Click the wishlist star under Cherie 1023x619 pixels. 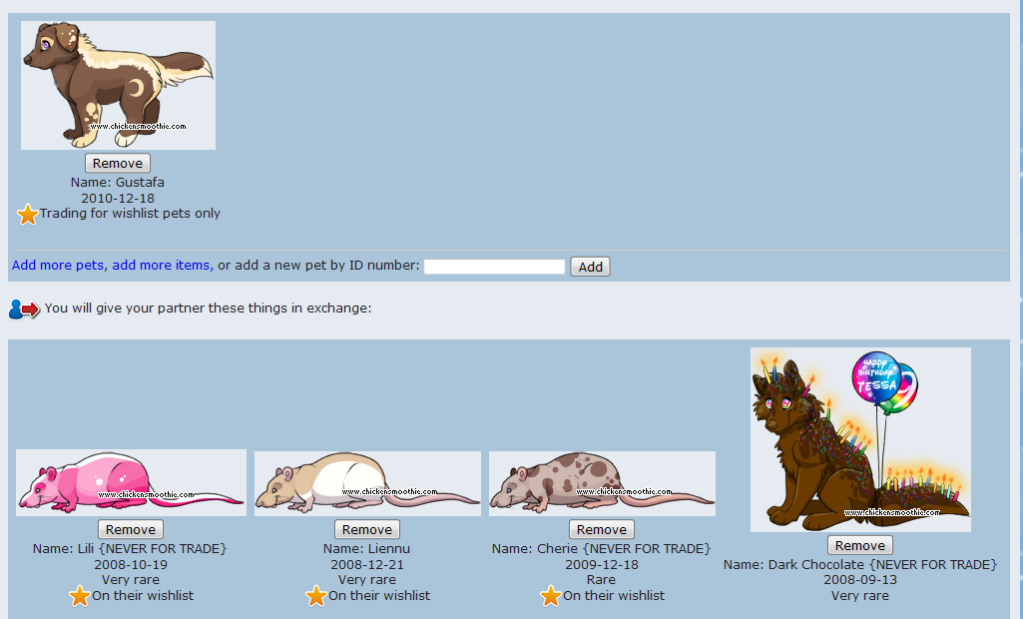click(x=550, y=596)
